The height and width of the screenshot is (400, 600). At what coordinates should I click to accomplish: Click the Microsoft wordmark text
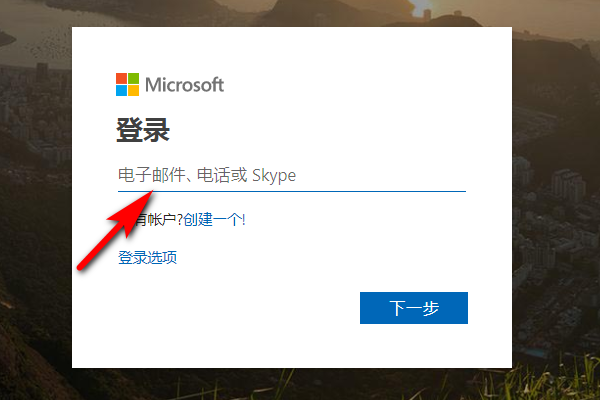[184, 85]
